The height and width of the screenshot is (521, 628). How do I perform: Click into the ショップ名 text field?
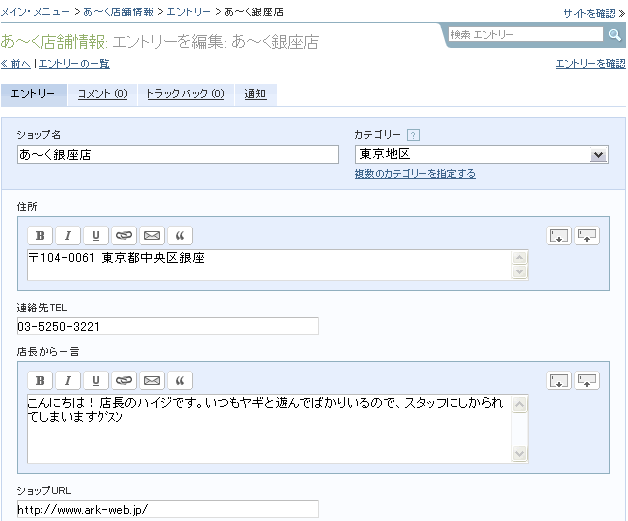click(178, 154)
